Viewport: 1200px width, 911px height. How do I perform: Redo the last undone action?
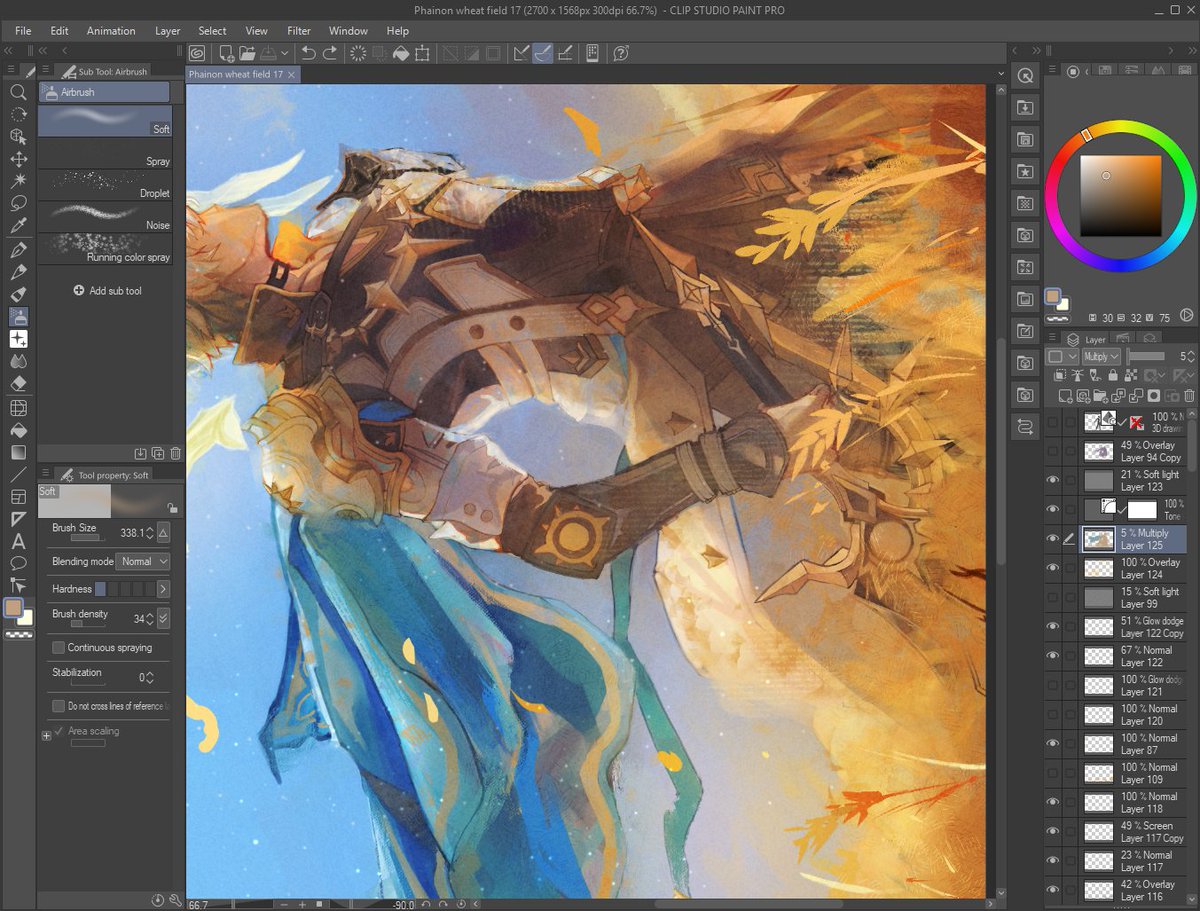click(330, 53)
